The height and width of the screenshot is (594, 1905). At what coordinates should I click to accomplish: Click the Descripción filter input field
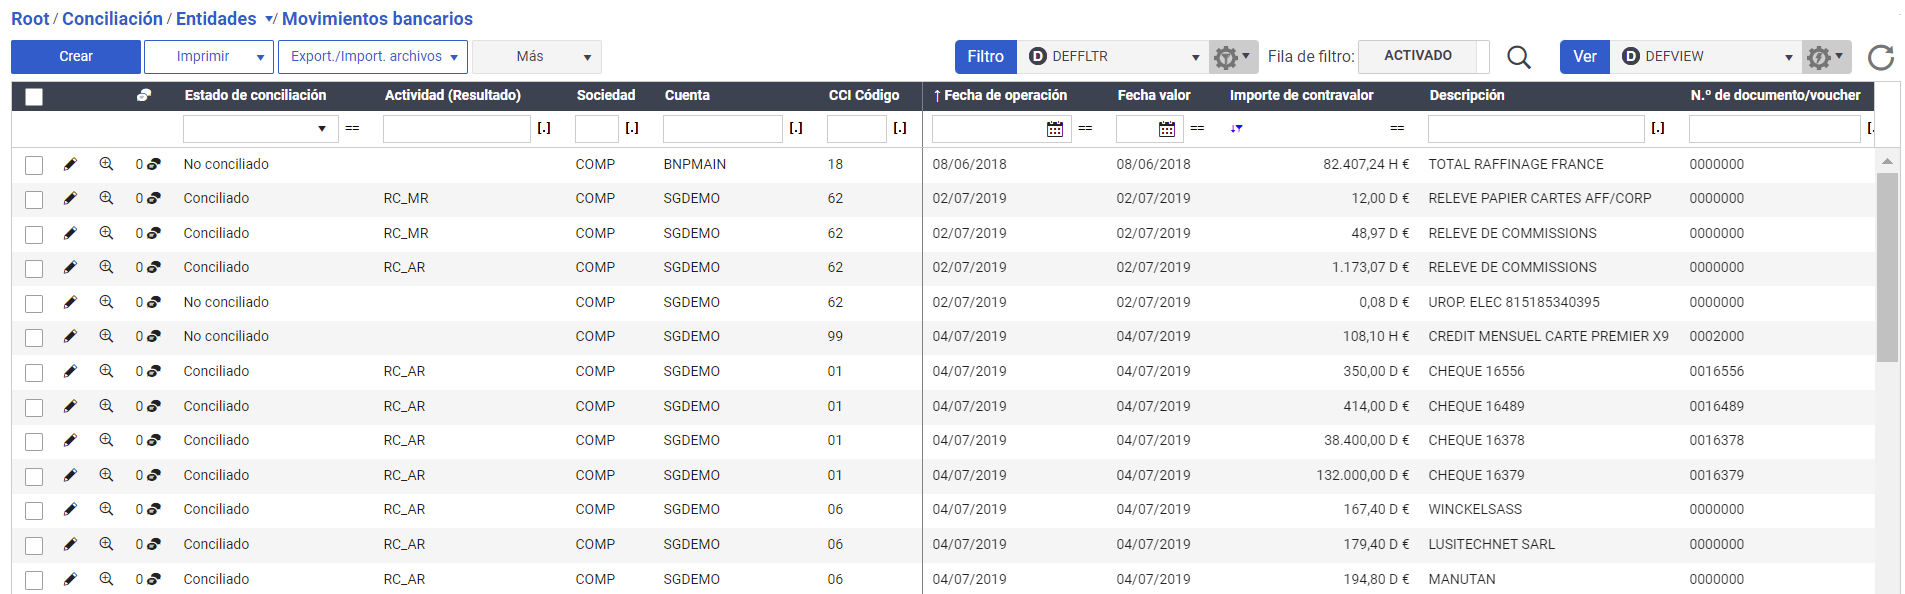coord(1535,129)
